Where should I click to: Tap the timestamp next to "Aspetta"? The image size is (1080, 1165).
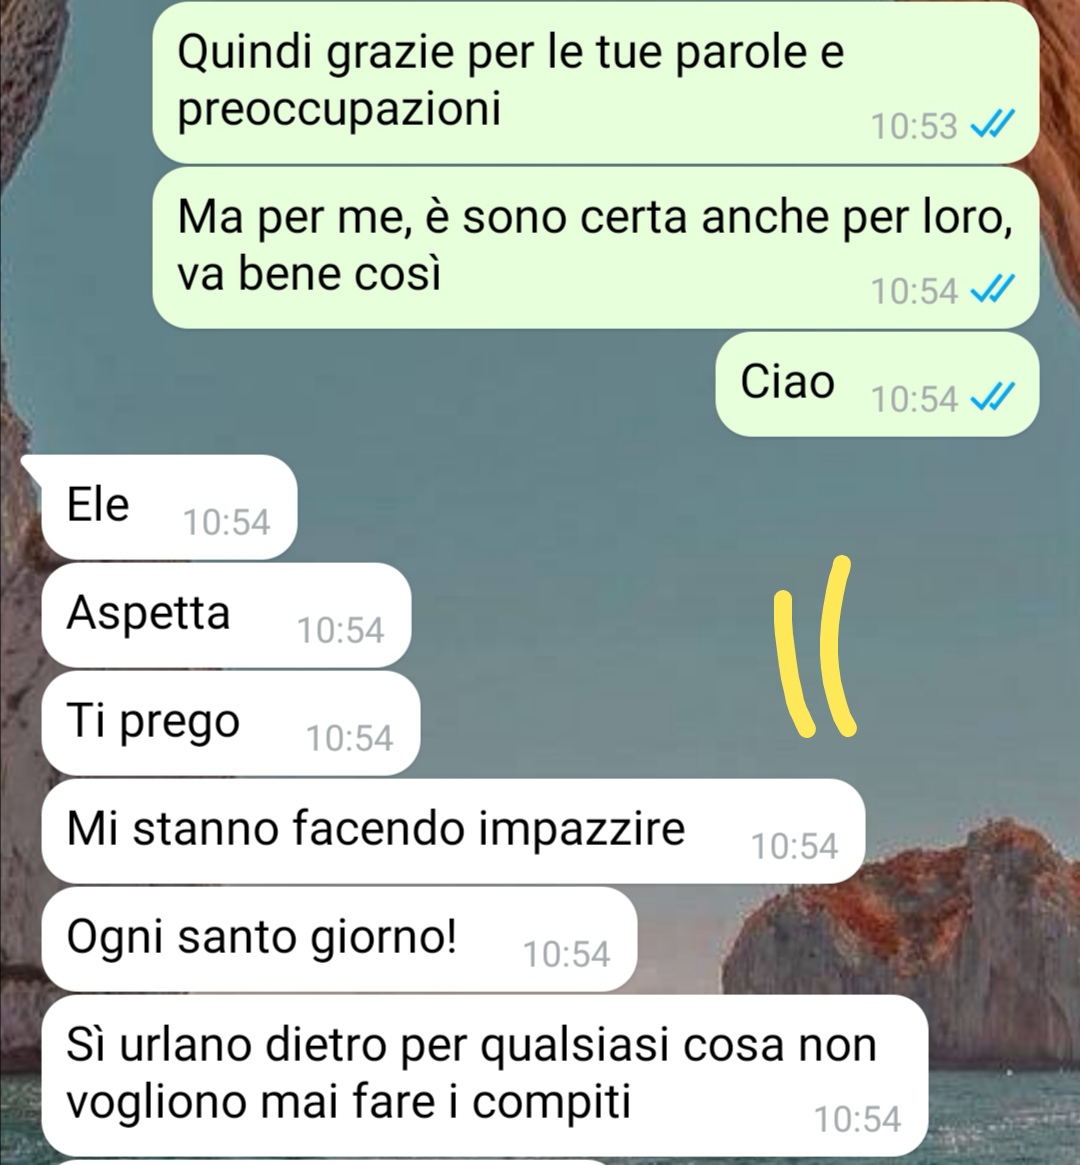(x=340, y=630)
